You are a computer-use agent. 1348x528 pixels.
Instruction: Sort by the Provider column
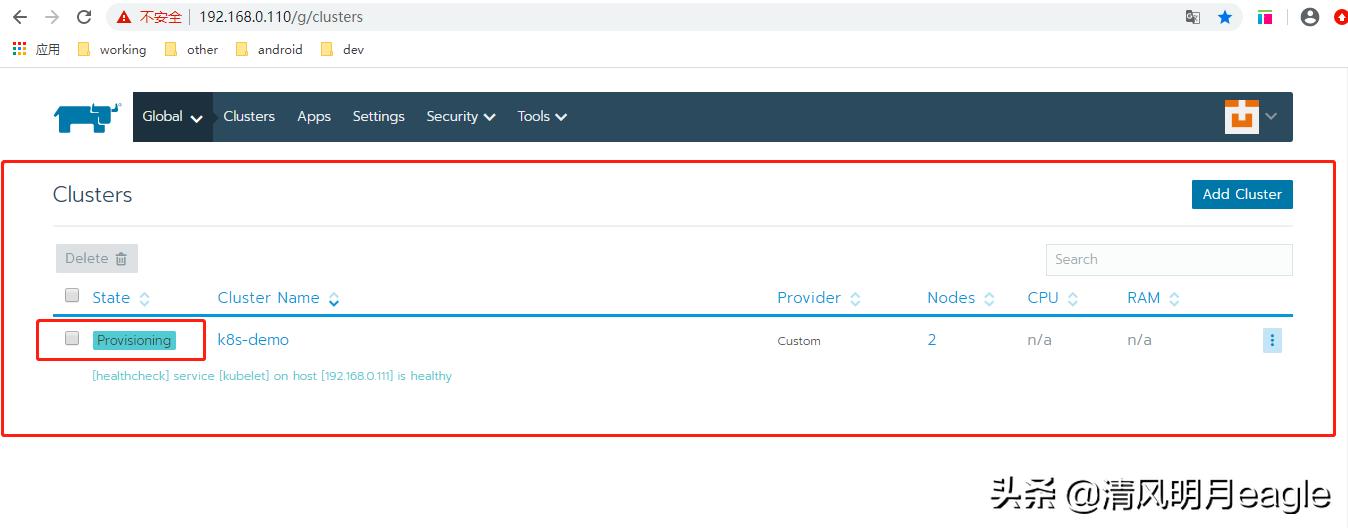(819, 298)
